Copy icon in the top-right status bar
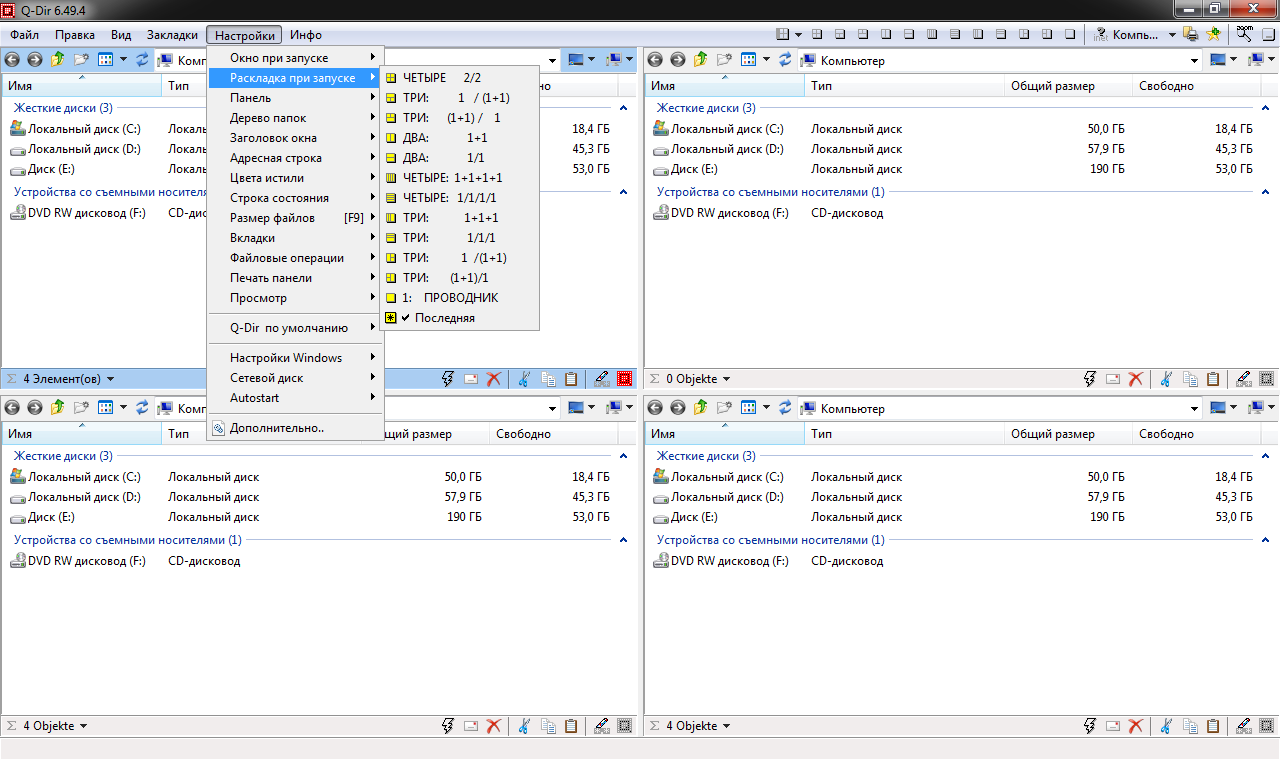The image size is (1280, 760). point(1190,379)
